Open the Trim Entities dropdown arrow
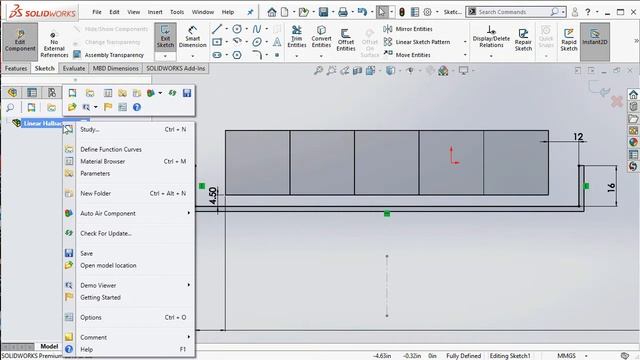640x360 pixels. [x=297, y=56]
